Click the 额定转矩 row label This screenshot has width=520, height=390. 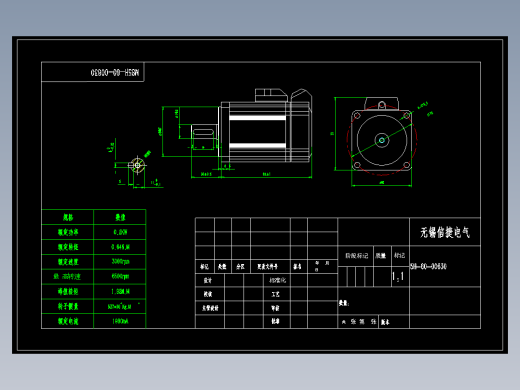coord(68,247)
